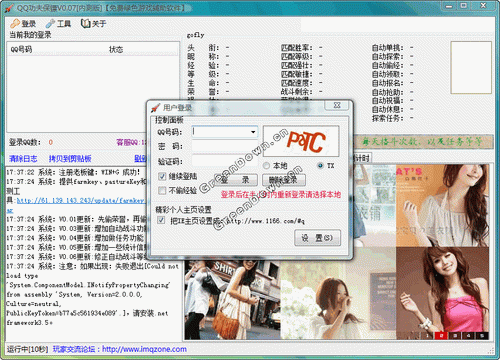Focus the 密码 input field

point(225,146)
